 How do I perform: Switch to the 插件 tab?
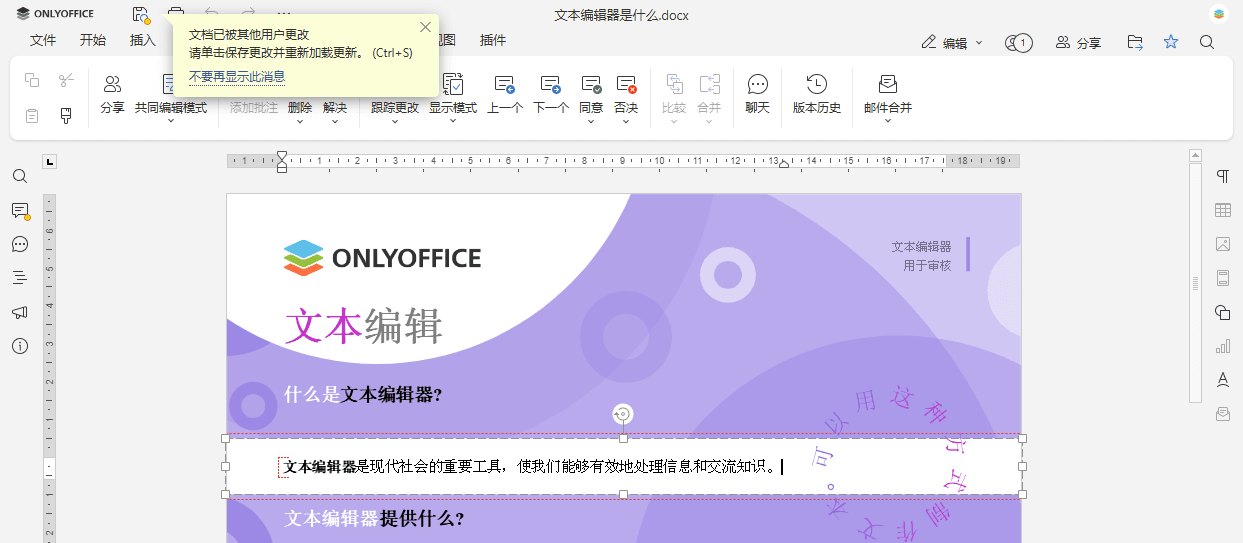pos(493,41)
